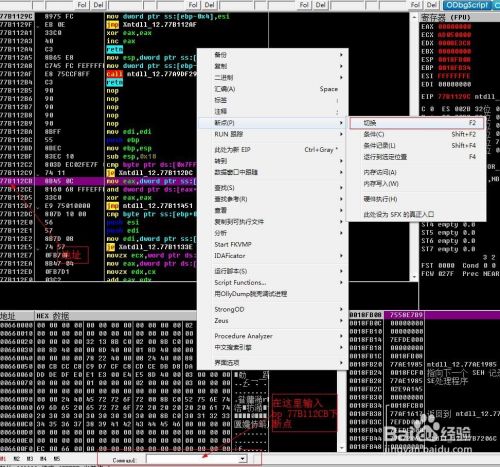Open the 复制 submenu
The image size is (500, 467).
pos(273,66)
